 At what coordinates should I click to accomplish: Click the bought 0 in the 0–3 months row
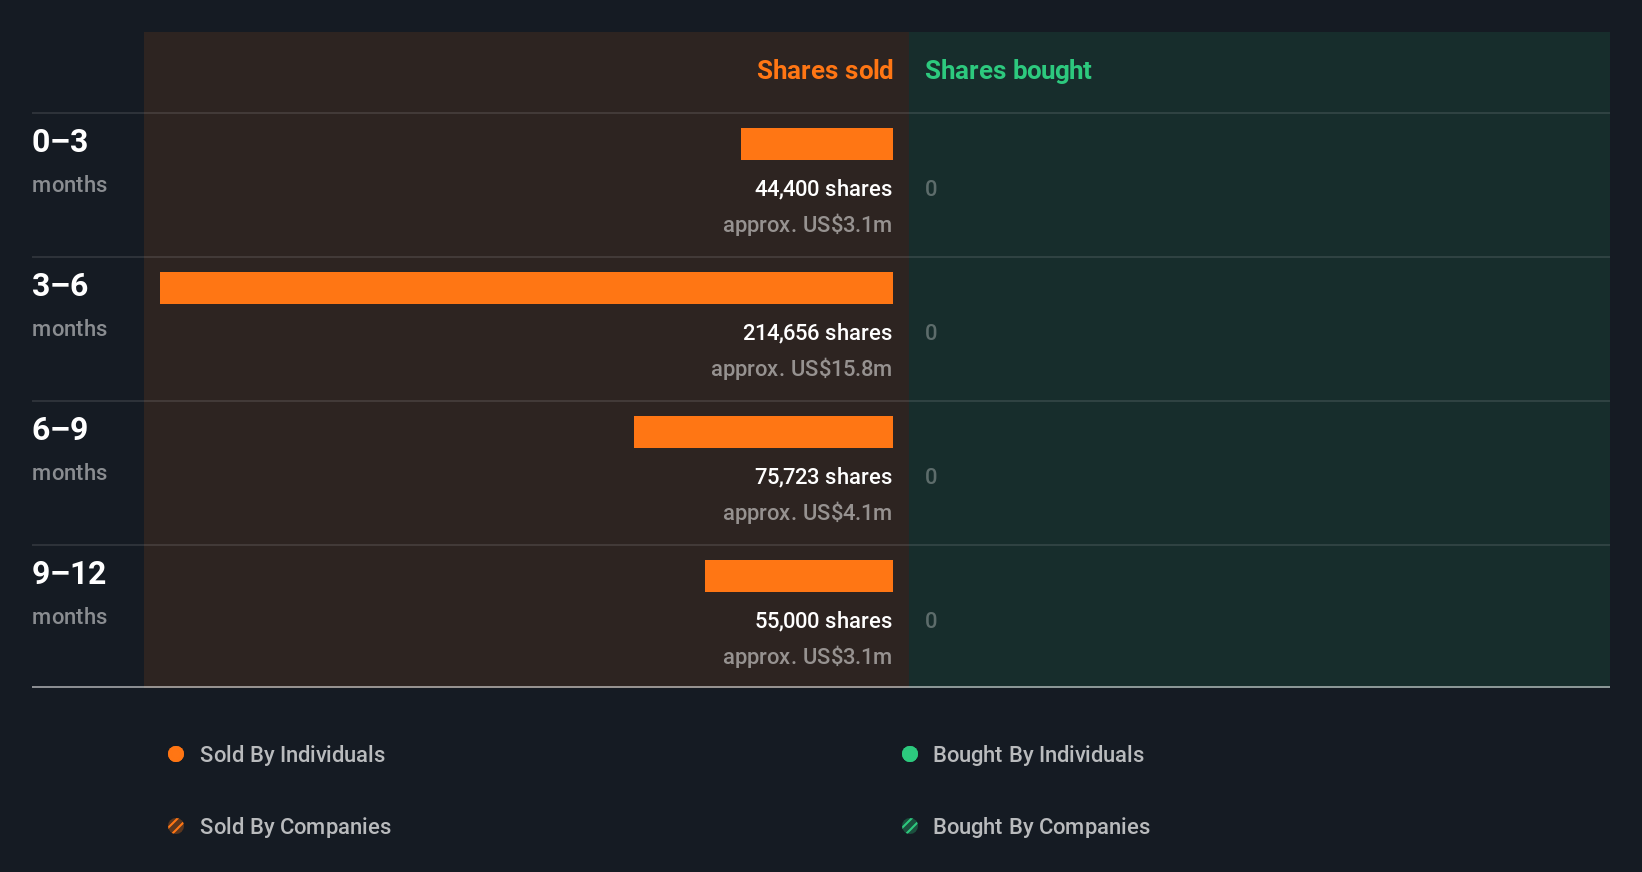[931, 188]
